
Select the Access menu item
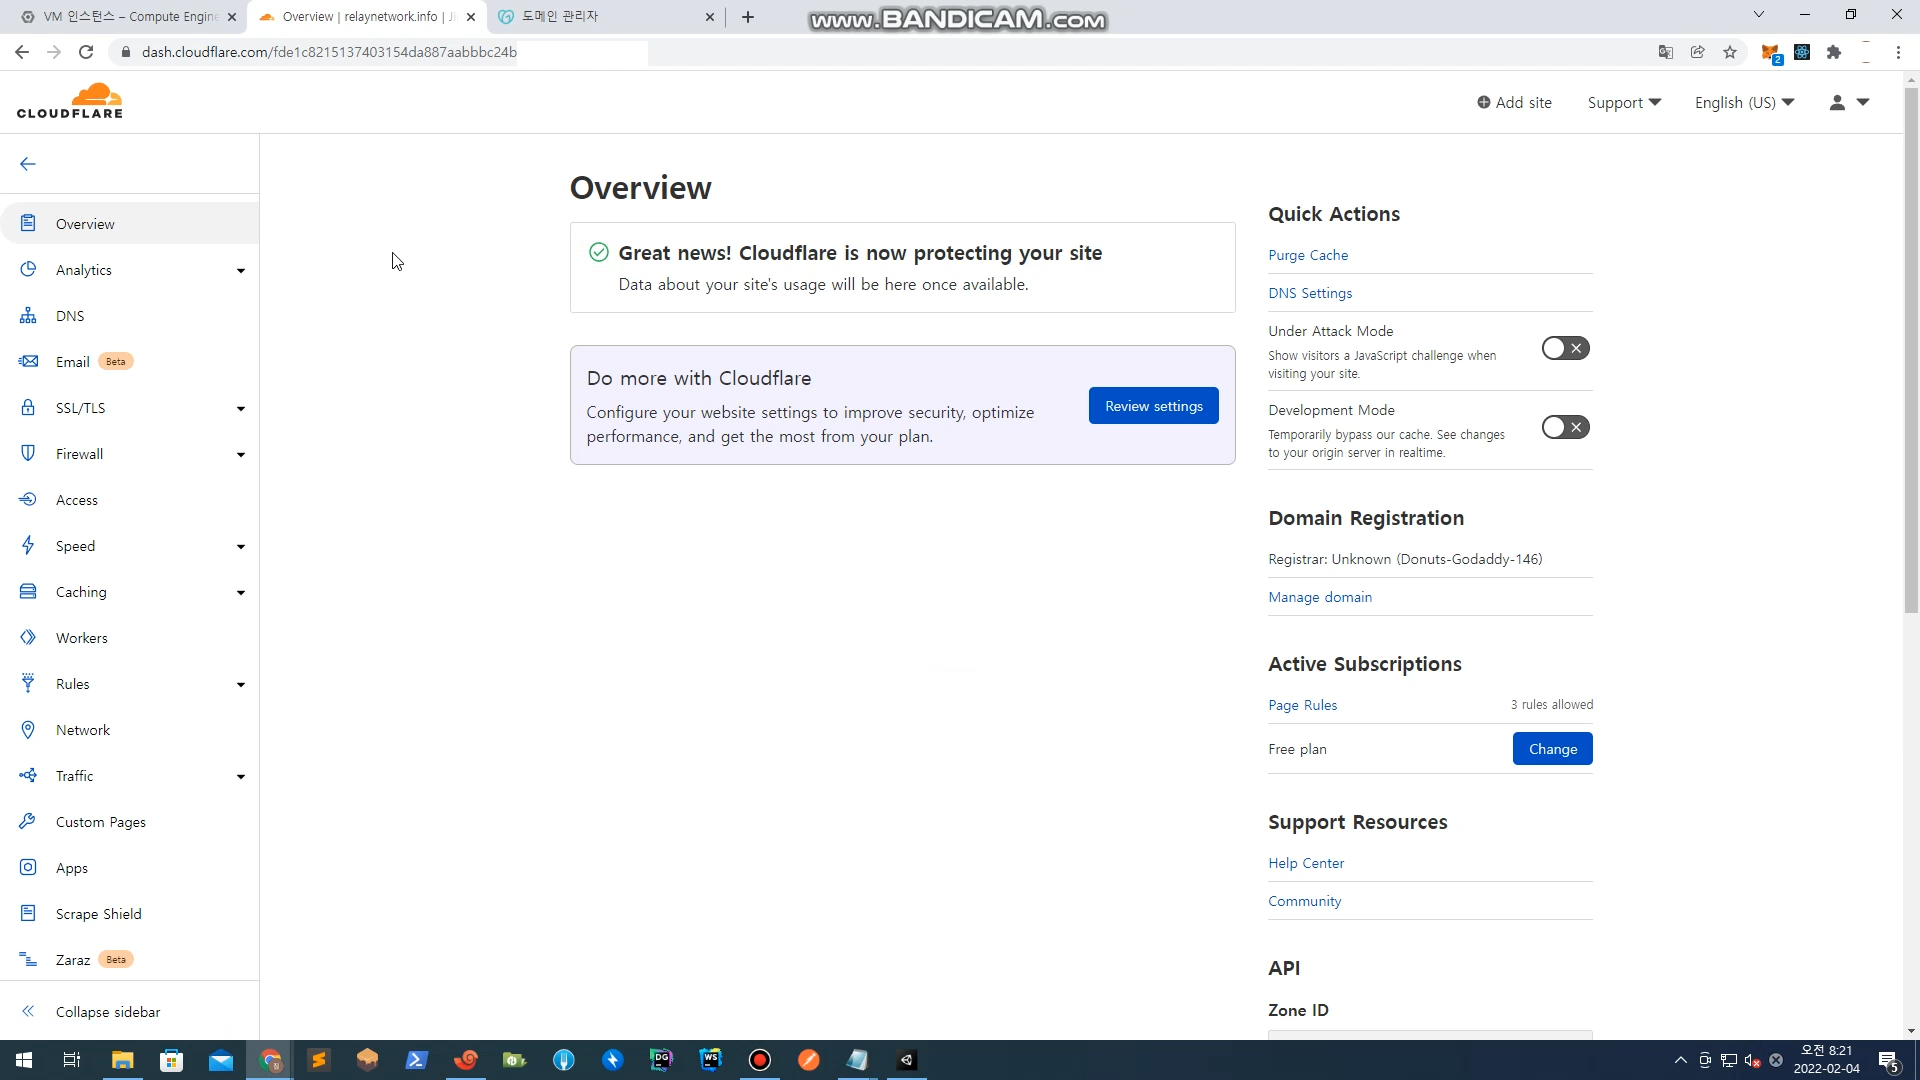77,500
